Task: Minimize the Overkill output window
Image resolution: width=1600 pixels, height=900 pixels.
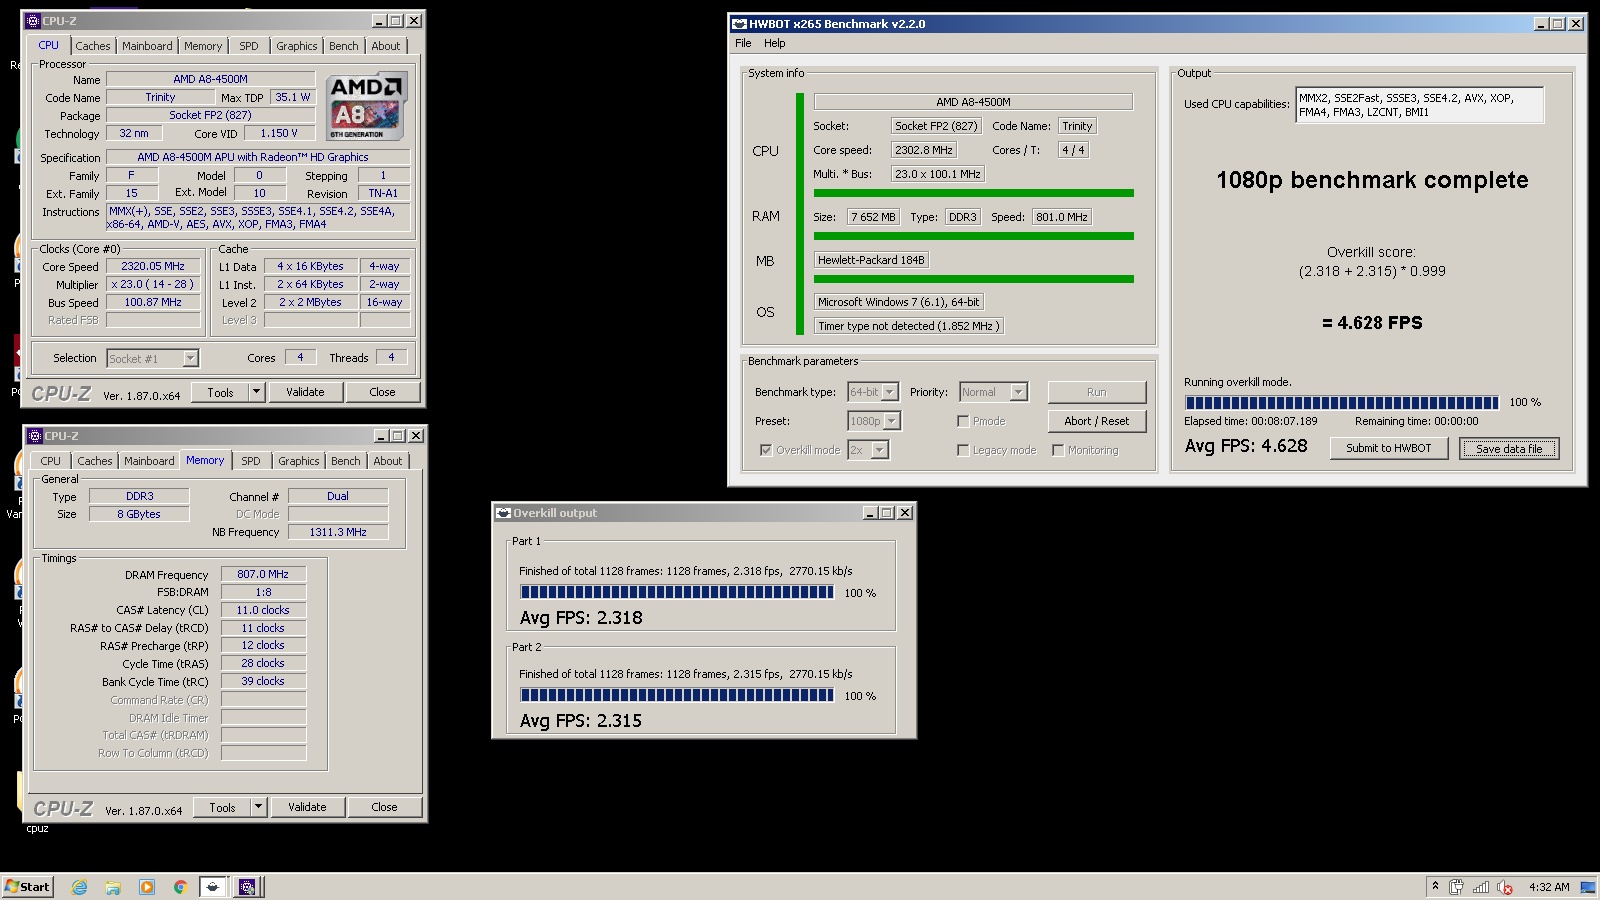Action: tap(871, 513)
